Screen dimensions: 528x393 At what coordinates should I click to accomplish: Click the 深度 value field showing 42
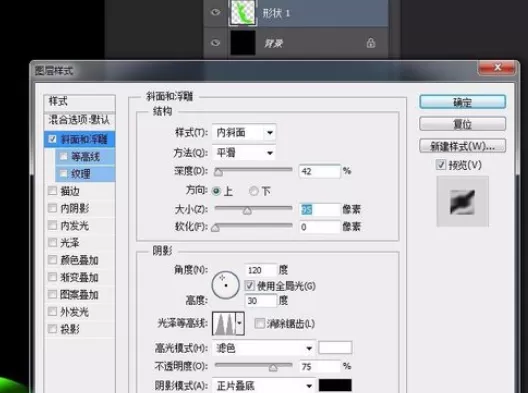tap(319, 171)
